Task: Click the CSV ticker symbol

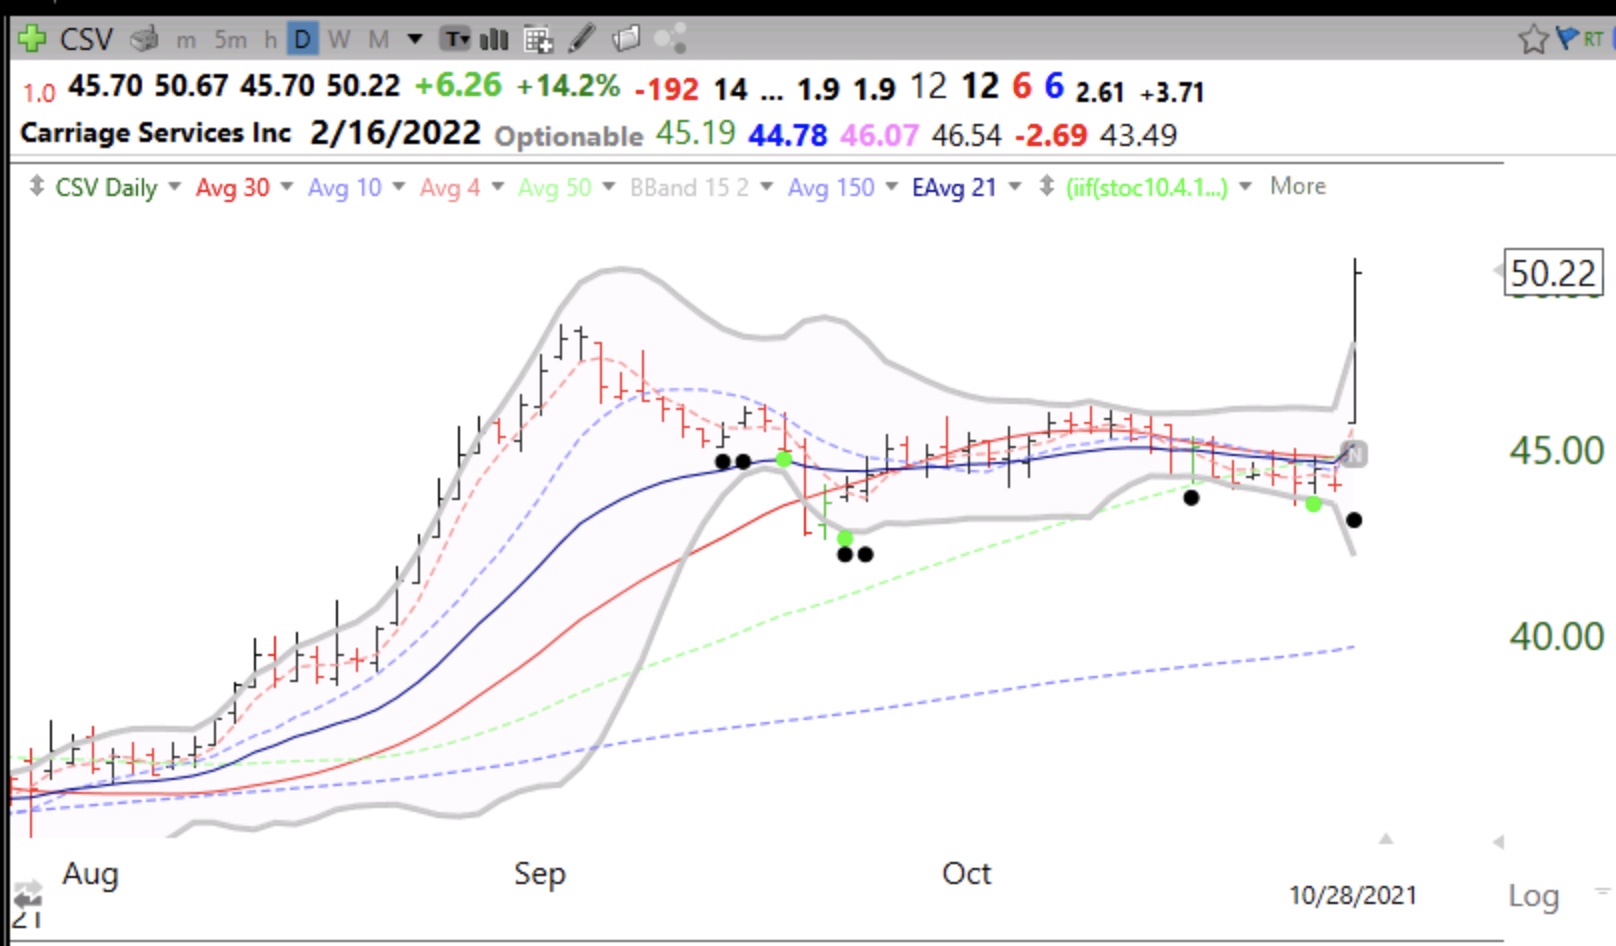Action: pos(86,39)
